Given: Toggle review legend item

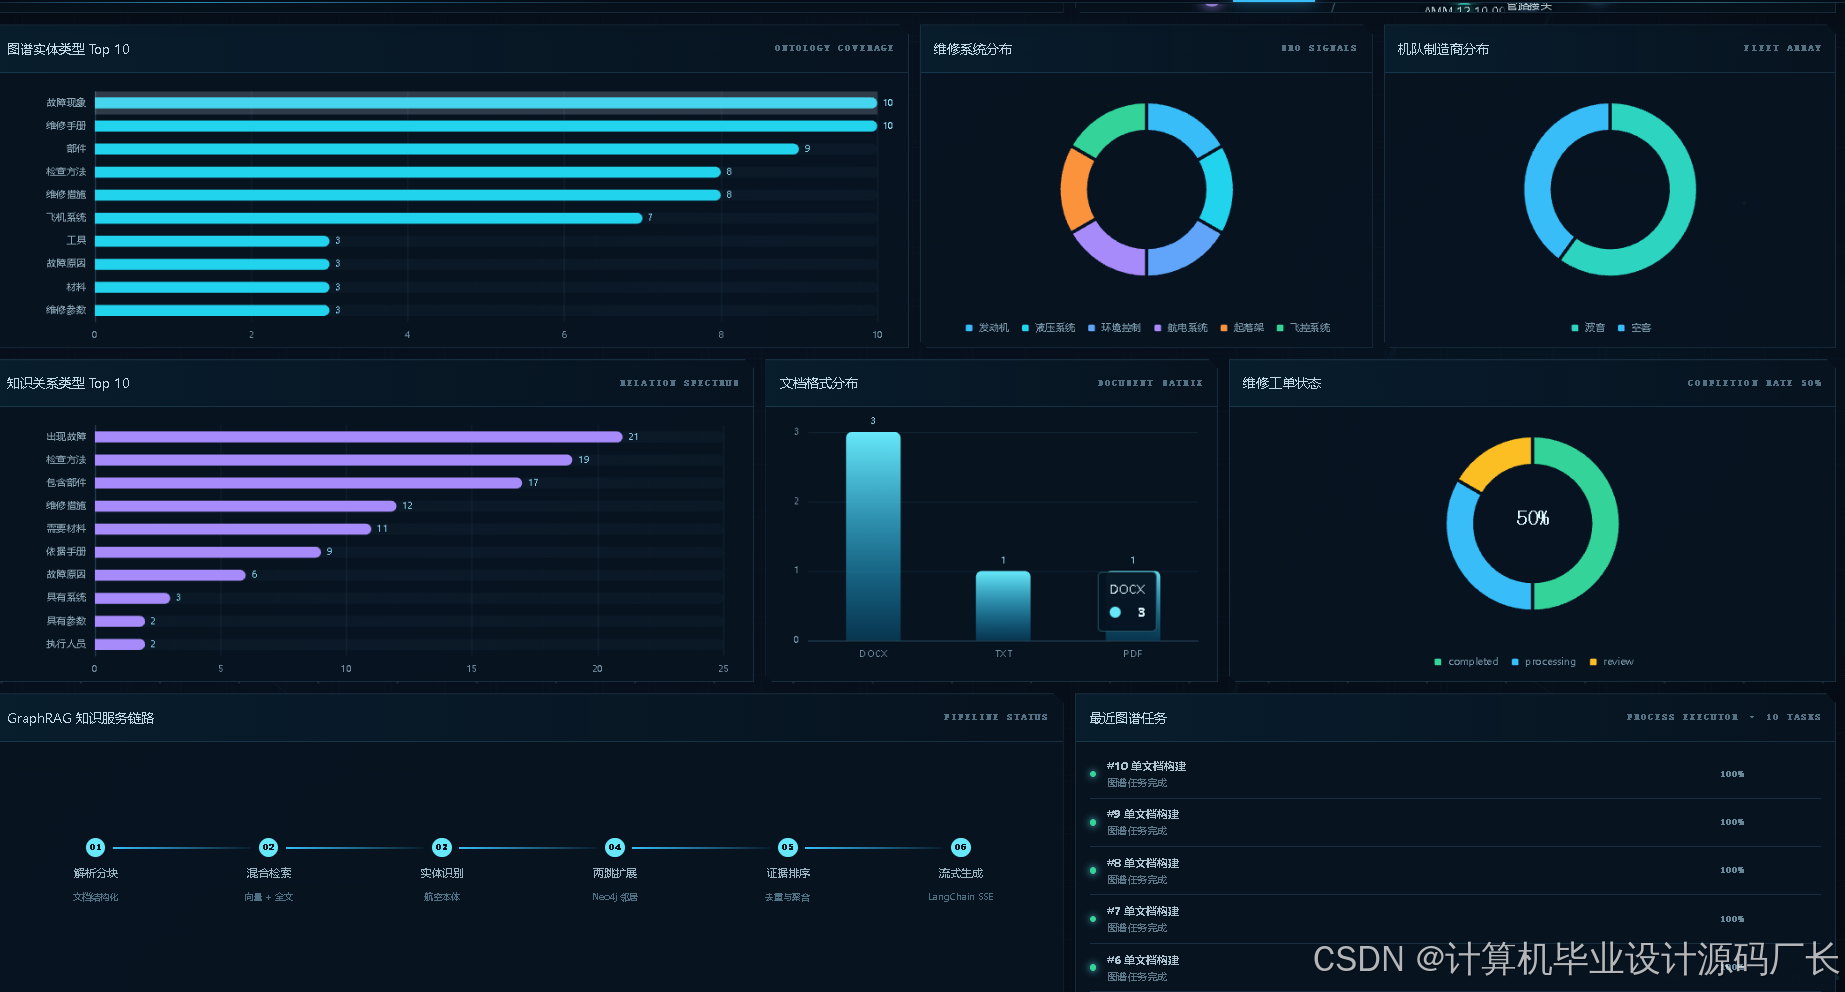Looking at the screenshot, I should tap(1611, 662).
